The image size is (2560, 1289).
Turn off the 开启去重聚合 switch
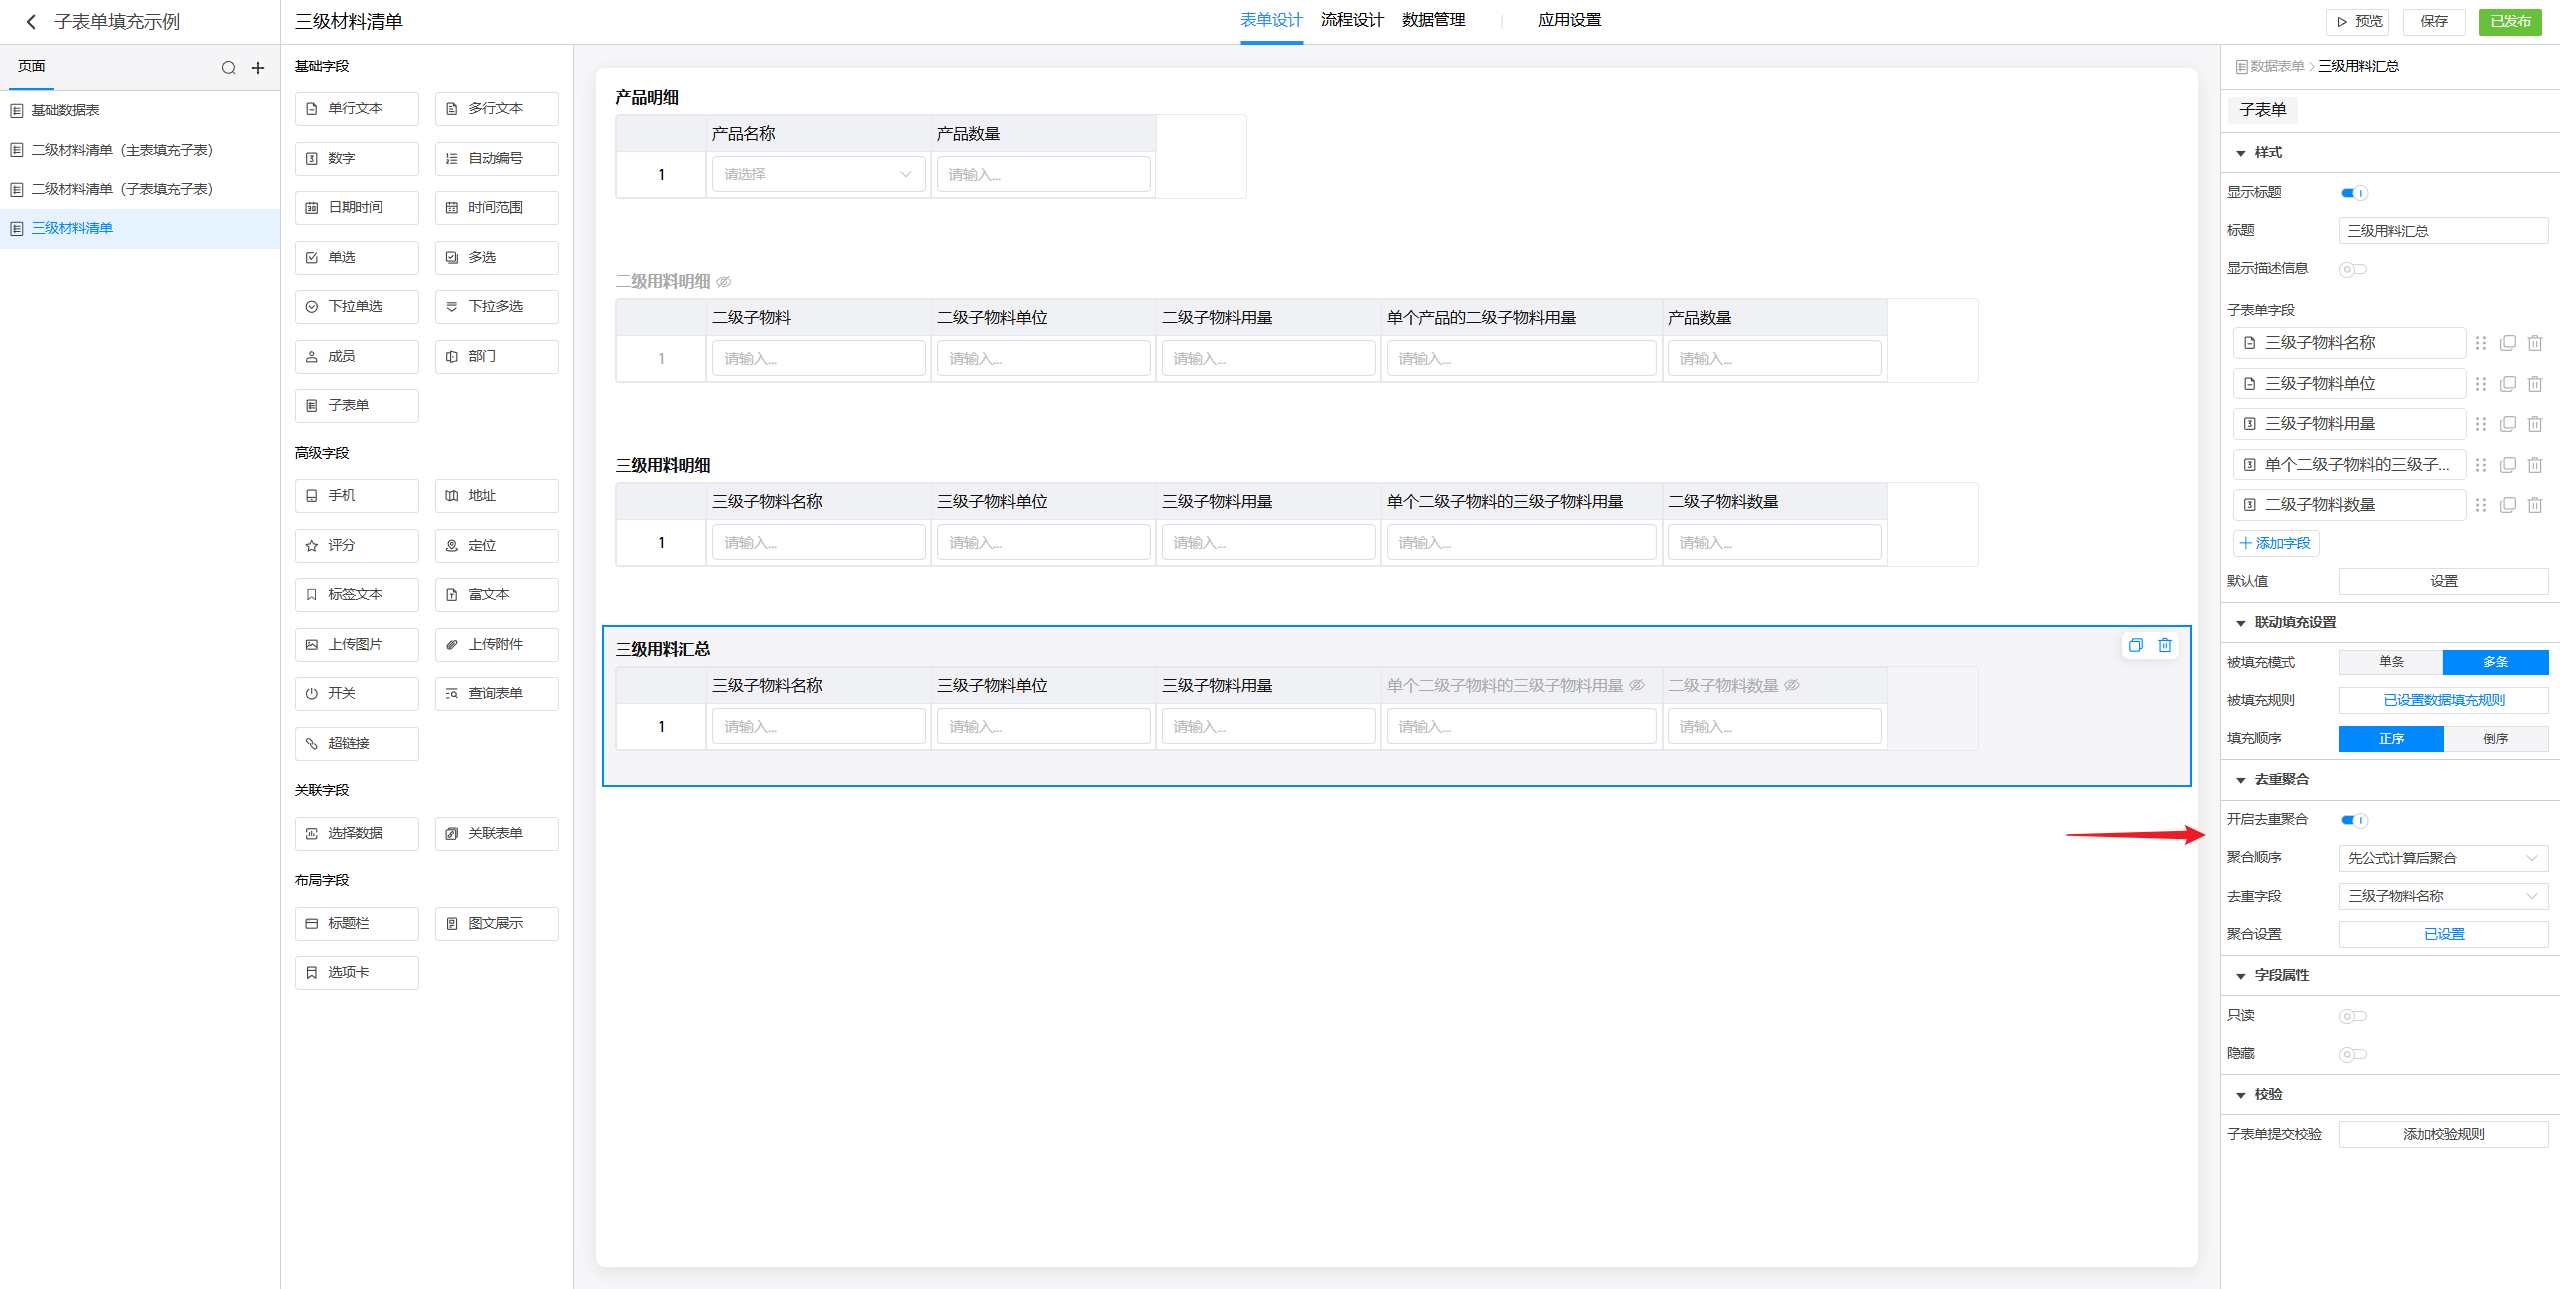click(x=2354, y=820)
